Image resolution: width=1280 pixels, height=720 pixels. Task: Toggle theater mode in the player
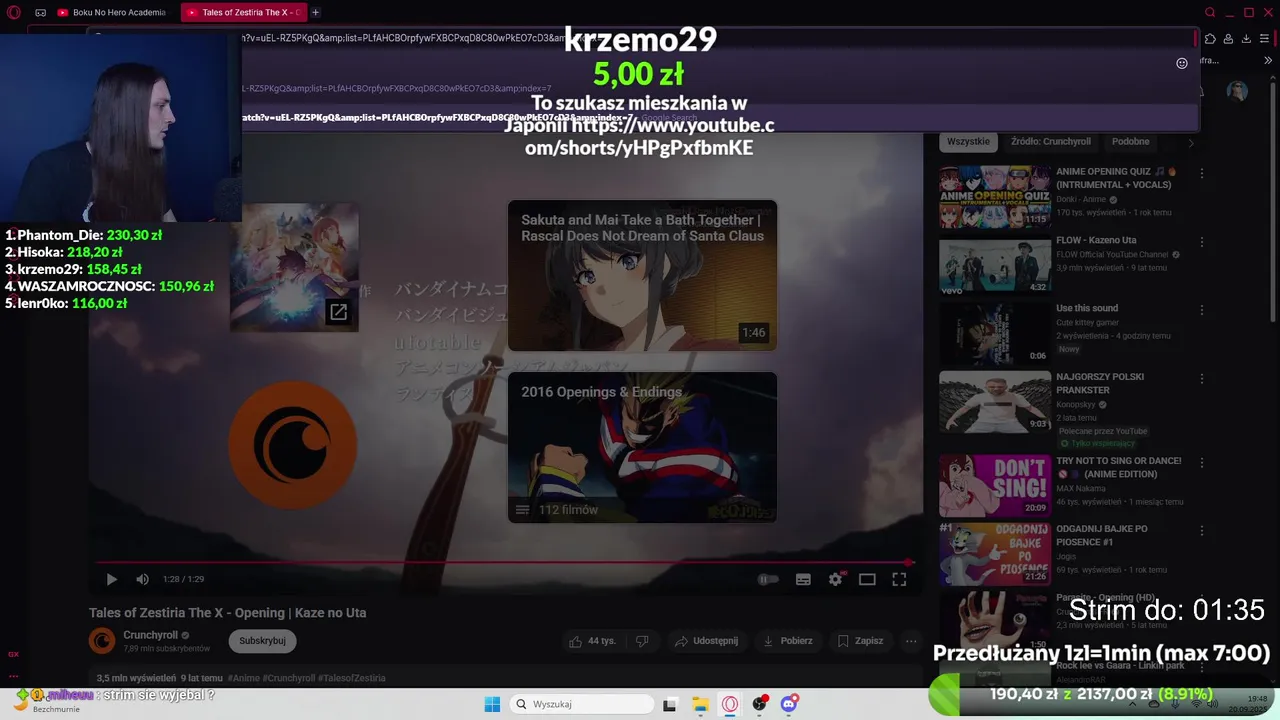[867, 579]
